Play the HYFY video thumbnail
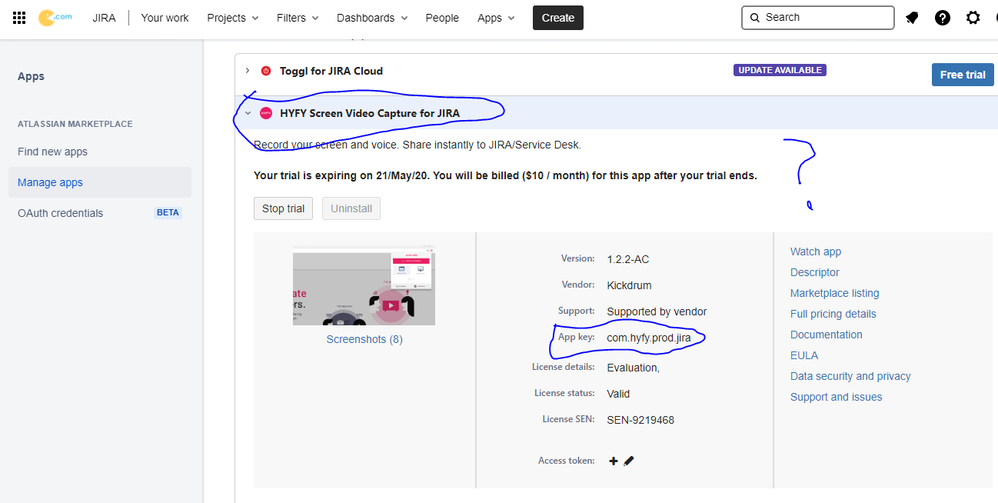Screen dimensions: 998x503 tap(391, 306)
